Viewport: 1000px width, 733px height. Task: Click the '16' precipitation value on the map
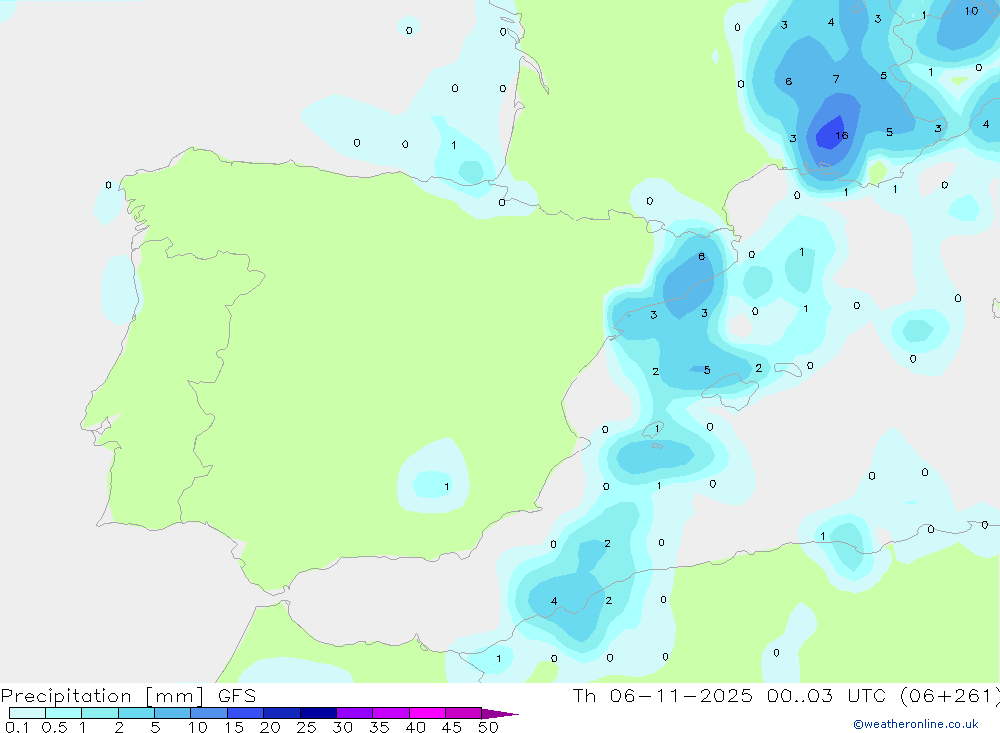point(842,135)
